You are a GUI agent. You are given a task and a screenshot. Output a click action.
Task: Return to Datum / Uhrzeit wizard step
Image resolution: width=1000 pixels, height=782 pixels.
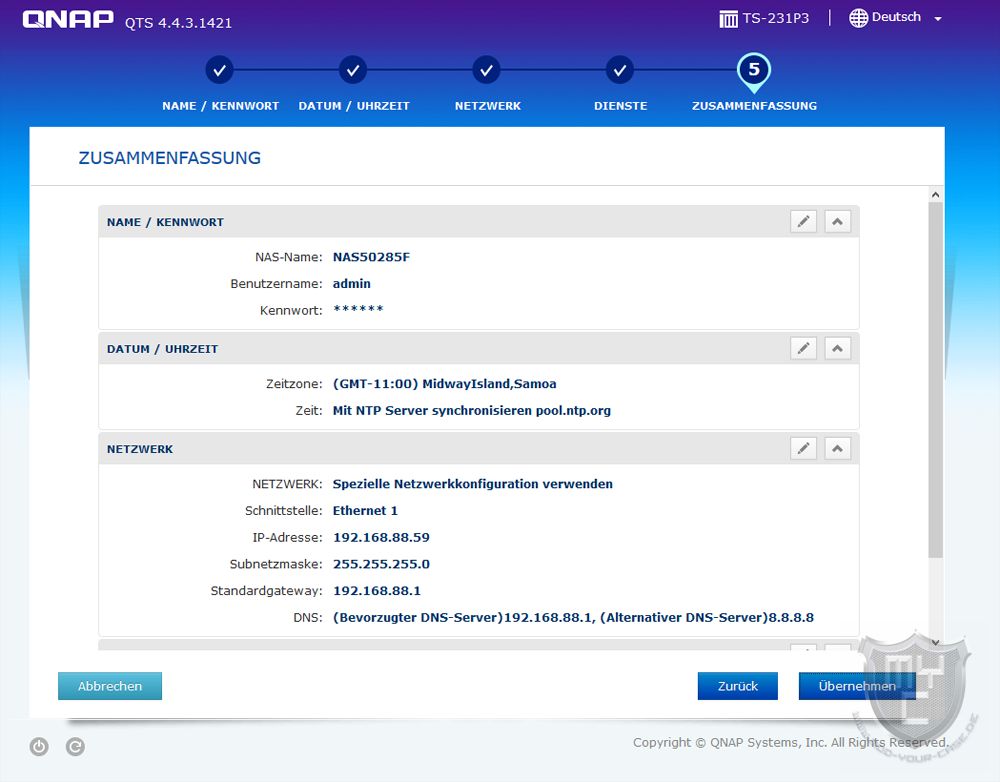coord(353,71)
